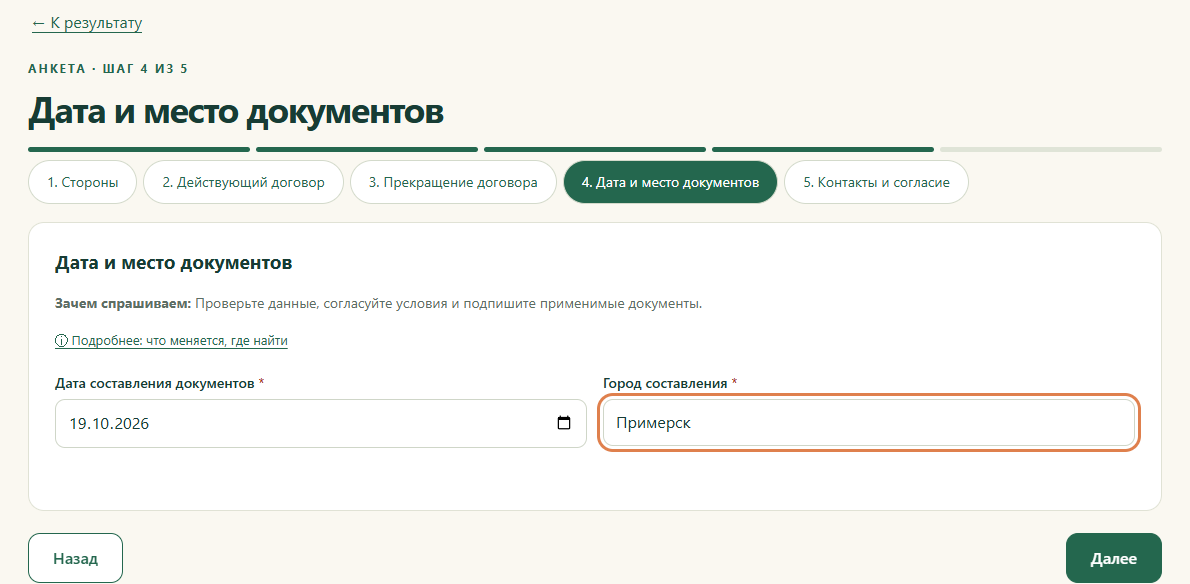Click the "Назад" button
Viewport: 1190px width, 584px height.
(75, 558)
